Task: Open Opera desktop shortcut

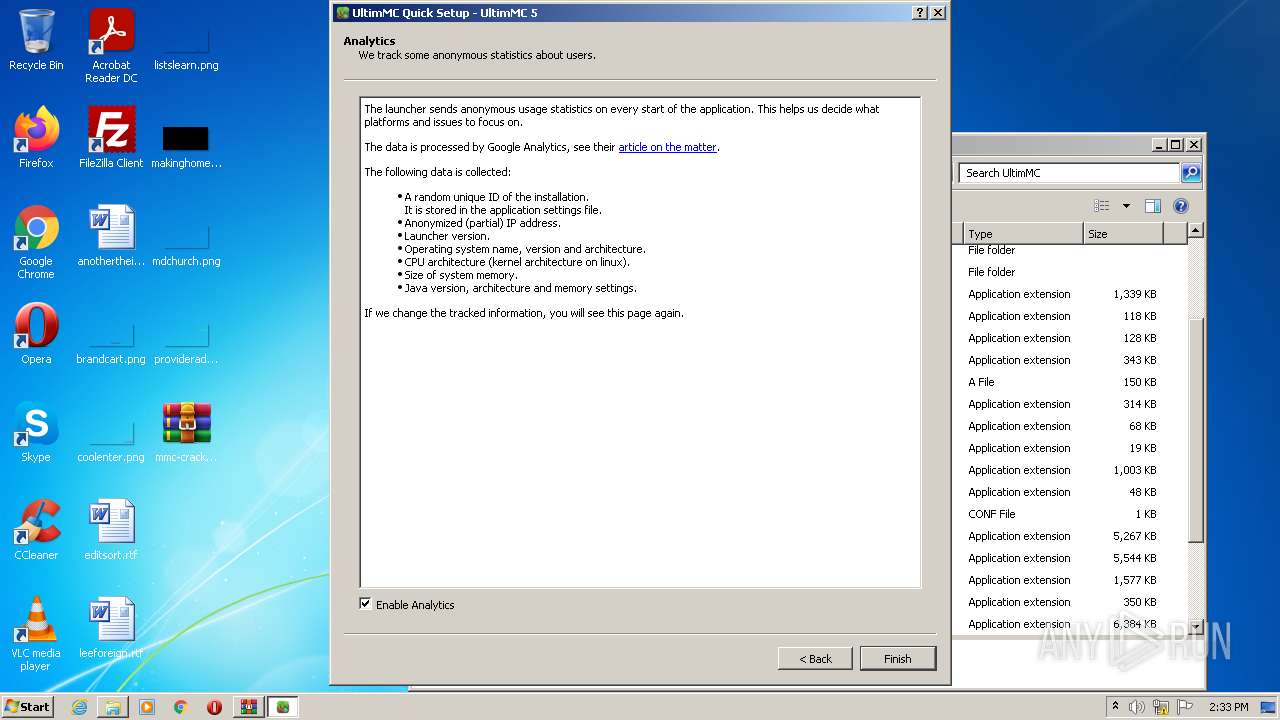Action: click(x=36, y=333)
